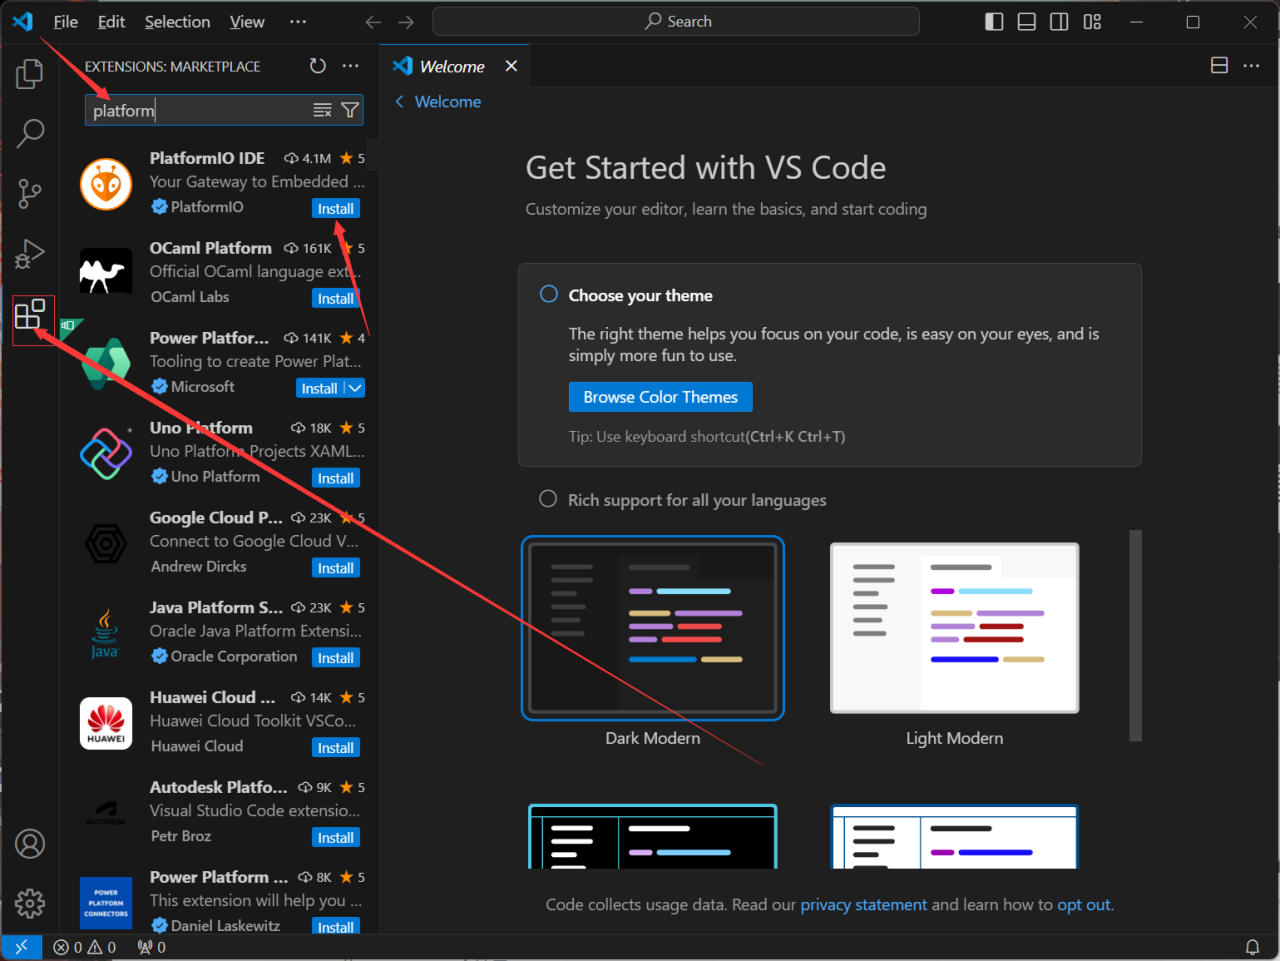Viewport: 1280px width, 961px height.
Task: Open editor more actions ellipsis
Action: pyautogui.click(x=1251, y=66)
